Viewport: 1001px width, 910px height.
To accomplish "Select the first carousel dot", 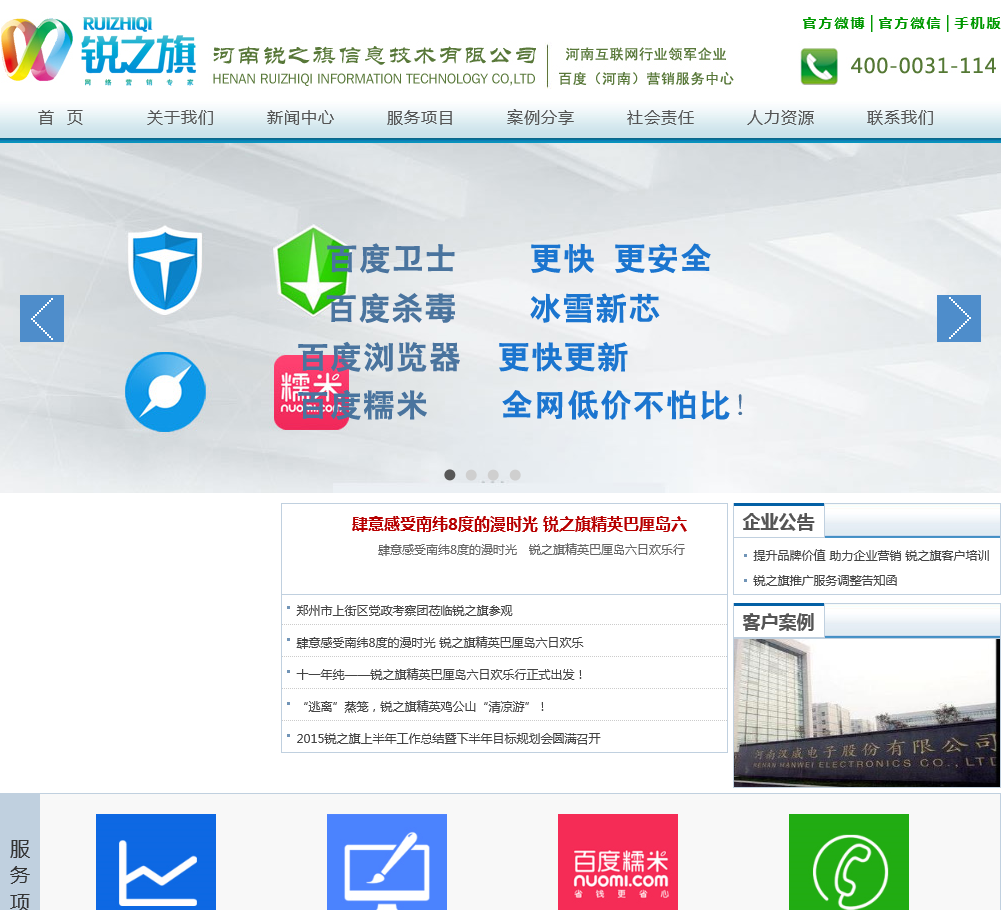I will tap(449, 475).
